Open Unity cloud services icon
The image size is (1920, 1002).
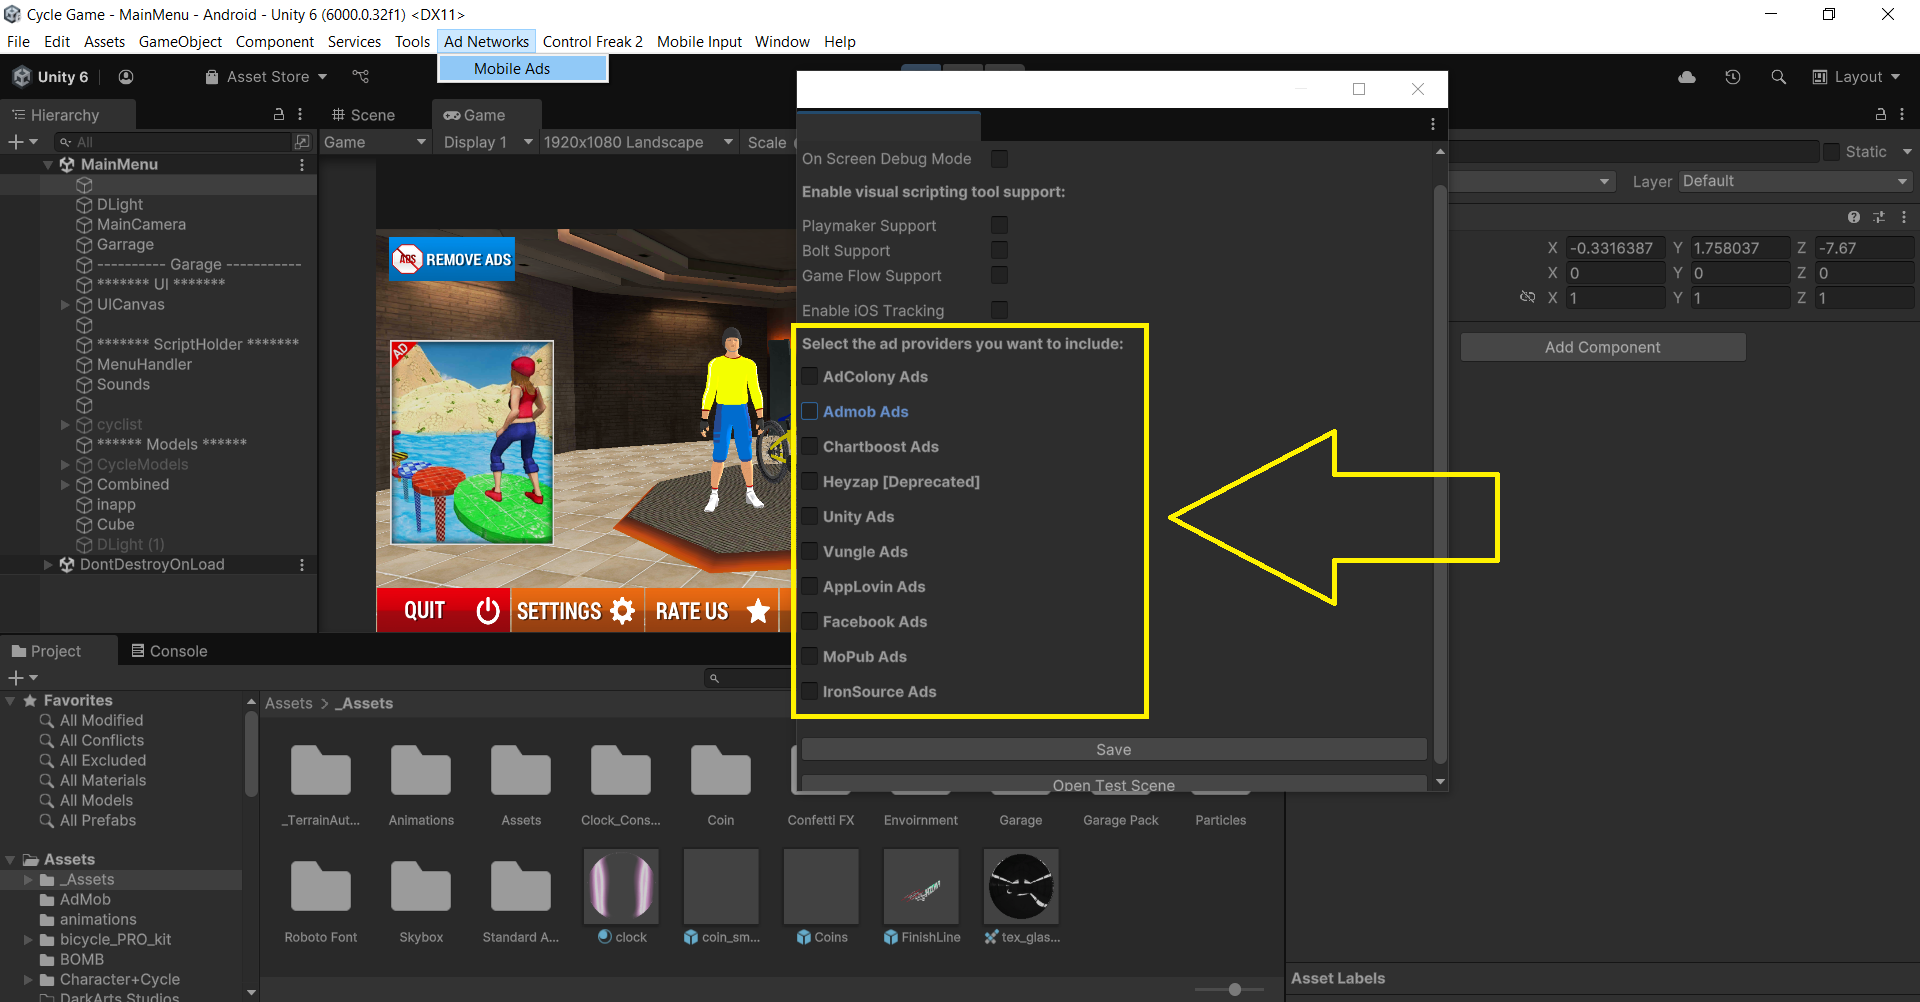click(x=1687, y=77)
